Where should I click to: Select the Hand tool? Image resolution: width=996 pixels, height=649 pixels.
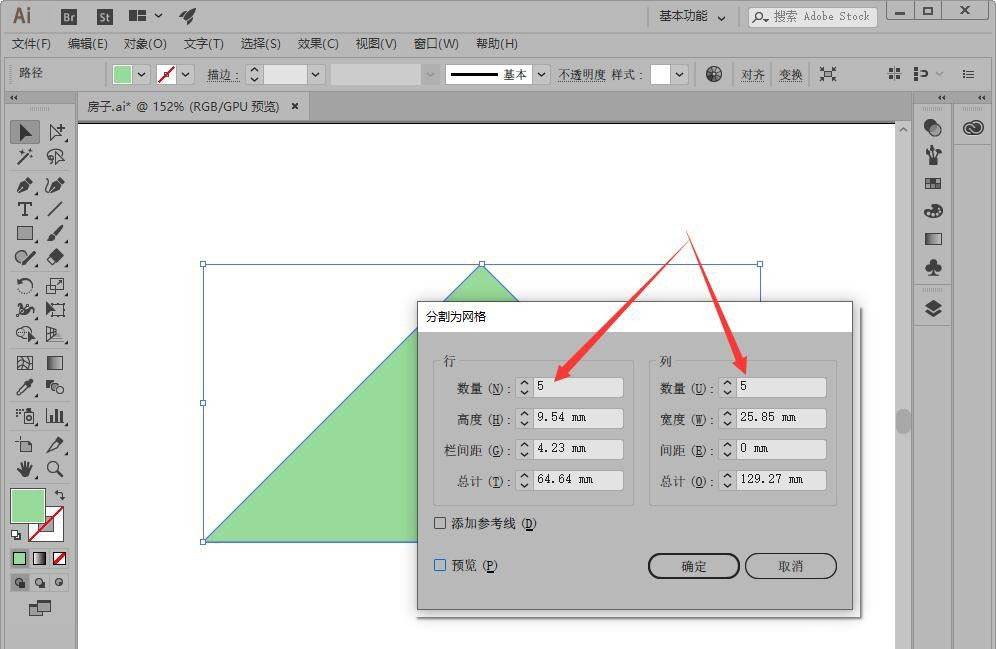pyautogui.click(x=24, y=469)
